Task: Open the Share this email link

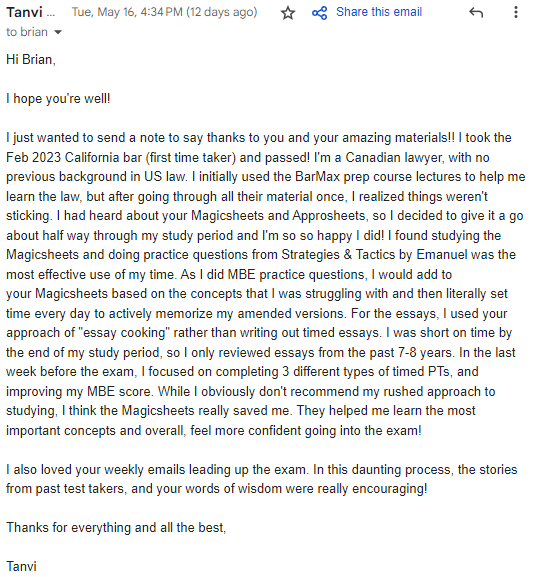Action: (379, 12)
